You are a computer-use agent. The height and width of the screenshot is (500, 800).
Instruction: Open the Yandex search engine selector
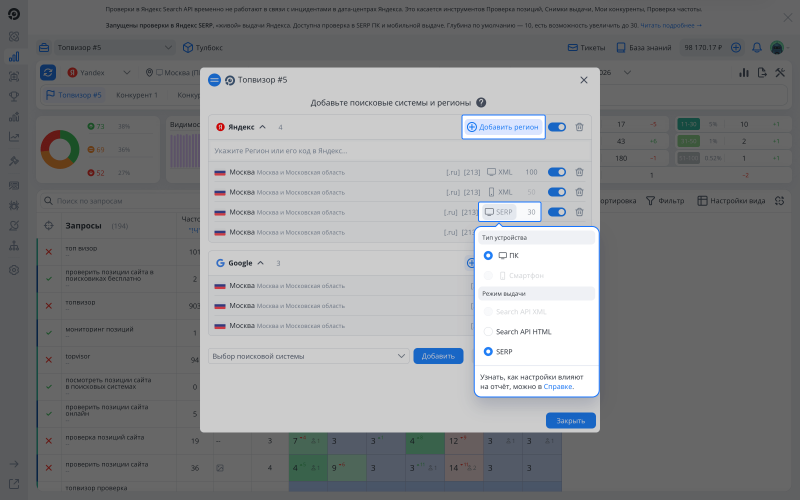[x=99, y=72]
